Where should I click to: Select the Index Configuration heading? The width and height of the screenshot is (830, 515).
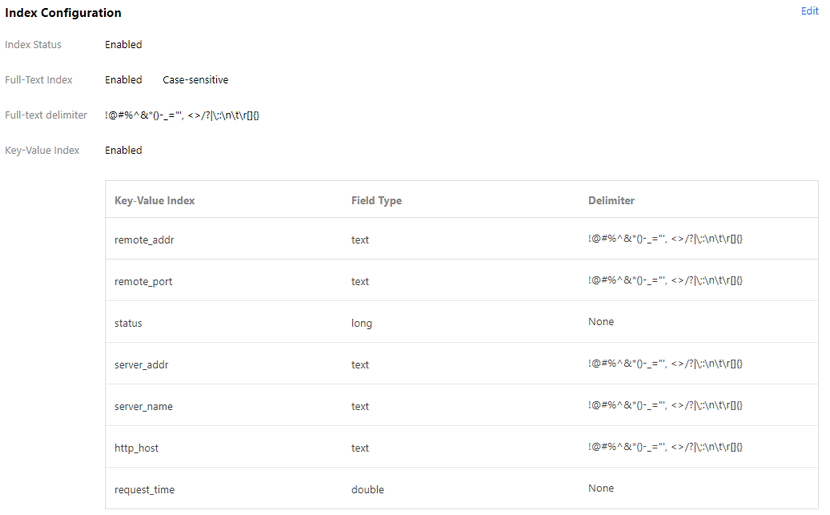coord(63,13)
